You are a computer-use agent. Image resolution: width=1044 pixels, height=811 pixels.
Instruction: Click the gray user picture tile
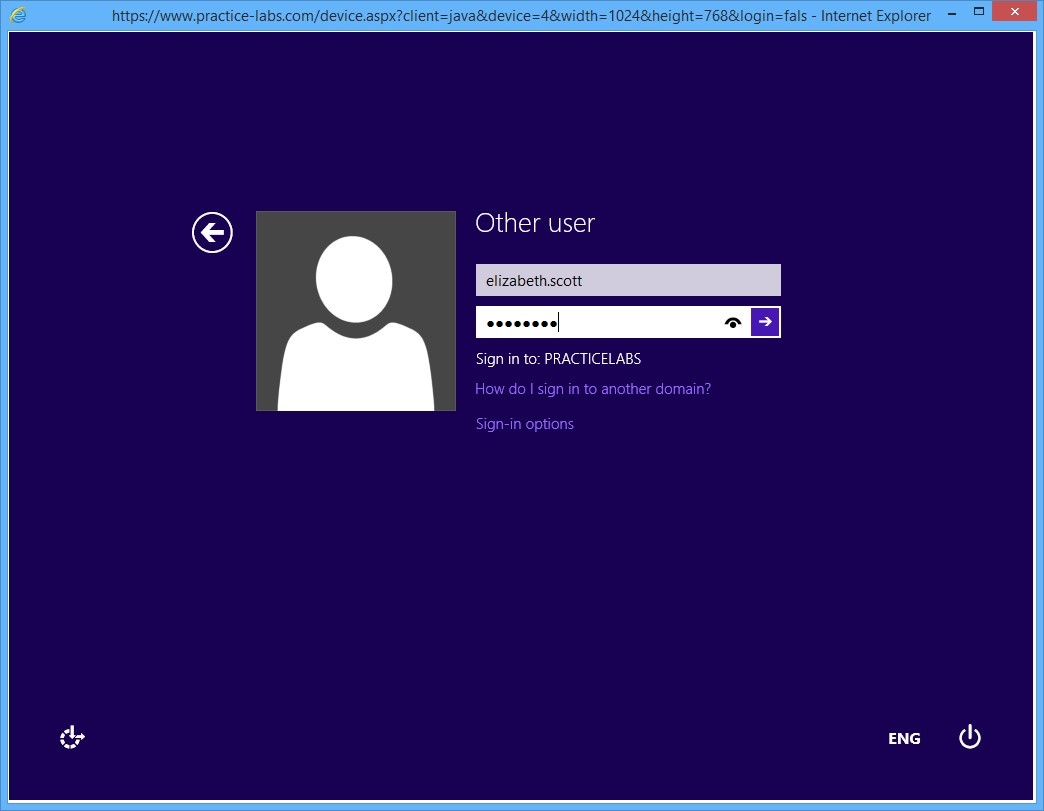point(355,310)
